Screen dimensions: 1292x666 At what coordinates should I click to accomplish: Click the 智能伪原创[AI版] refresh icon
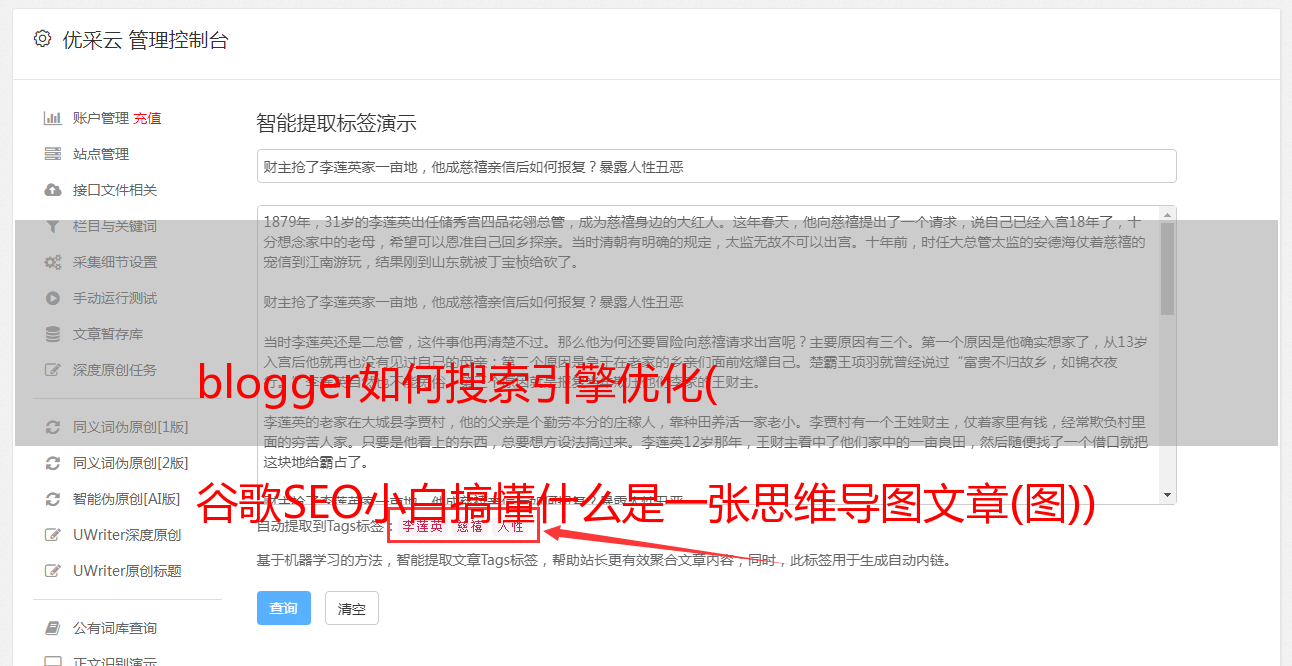tap(53, 499)
